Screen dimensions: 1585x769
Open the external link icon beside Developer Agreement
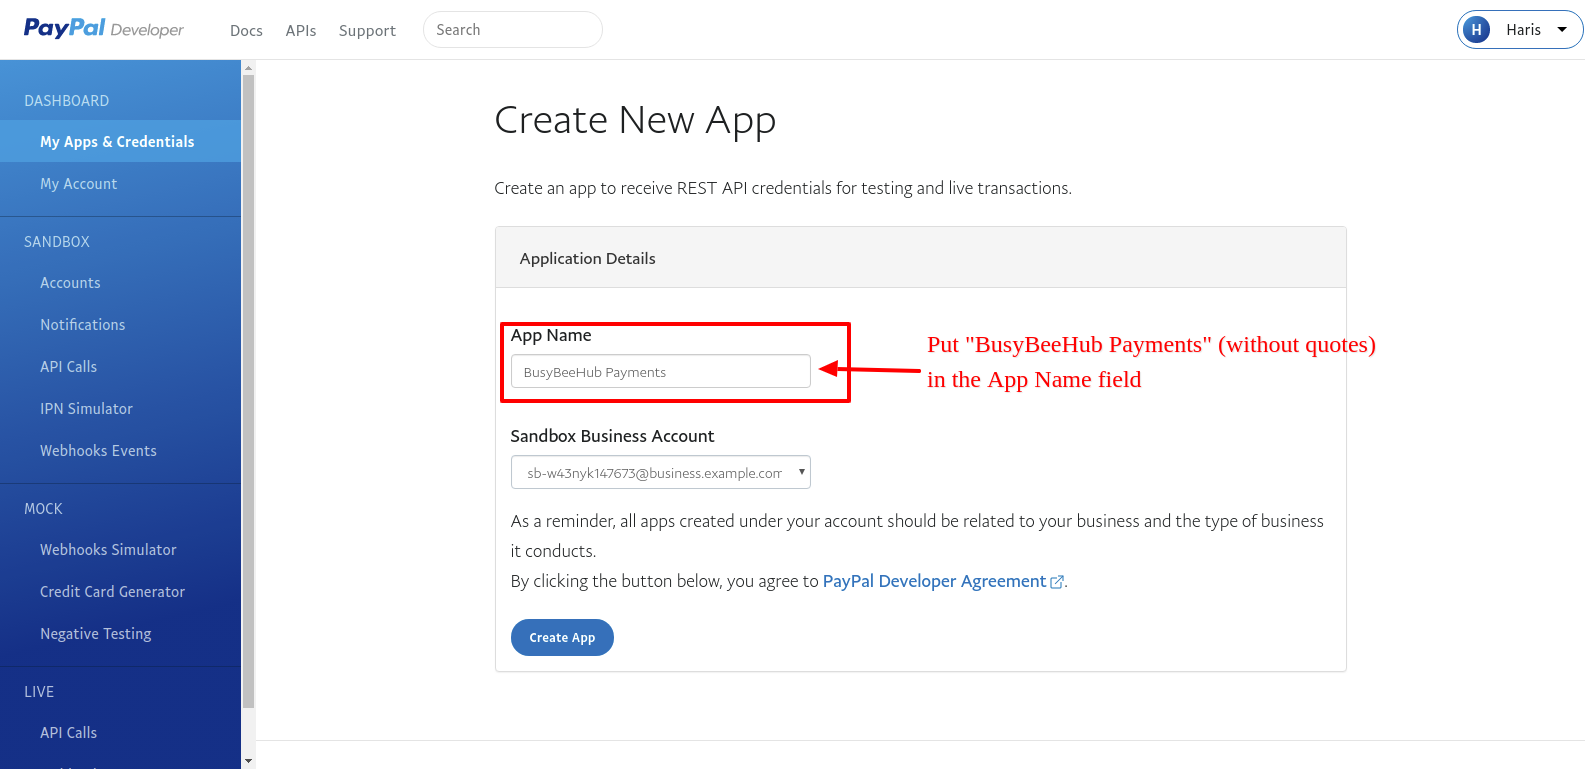(x=1057, y=582)
